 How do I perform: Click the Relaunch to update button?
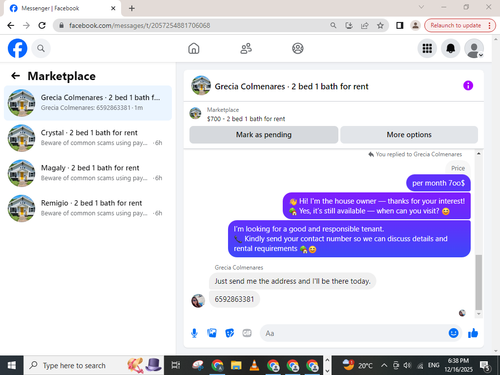point(460,25)
